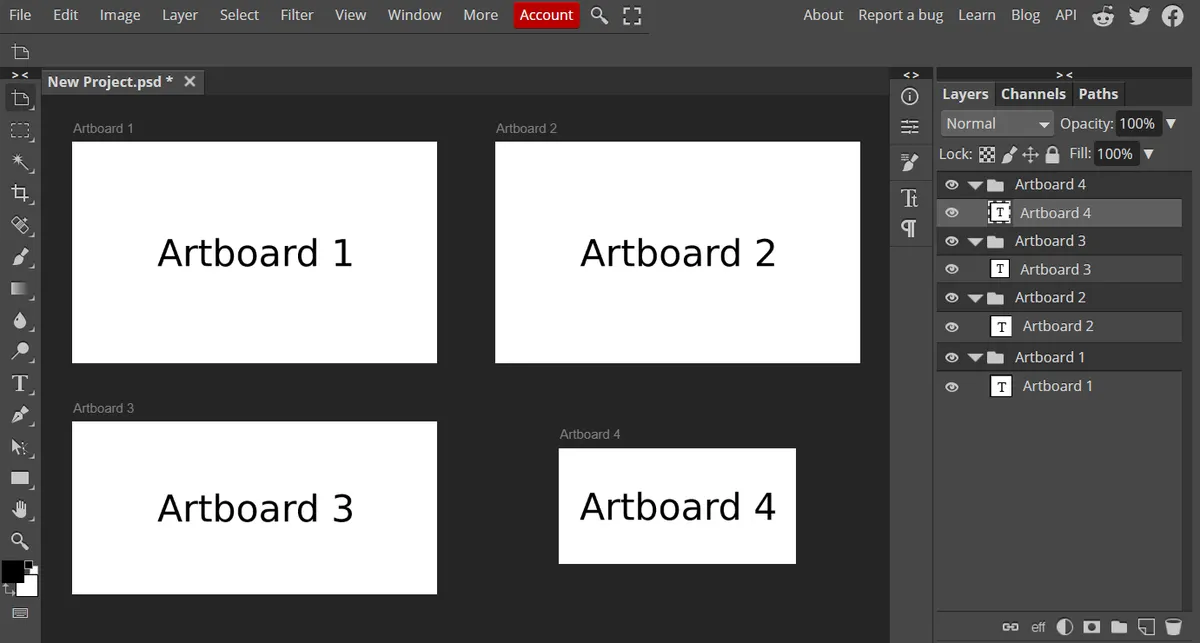Open the Normal blend mode dropdown
1200x643 pixels.
[997, 124]
